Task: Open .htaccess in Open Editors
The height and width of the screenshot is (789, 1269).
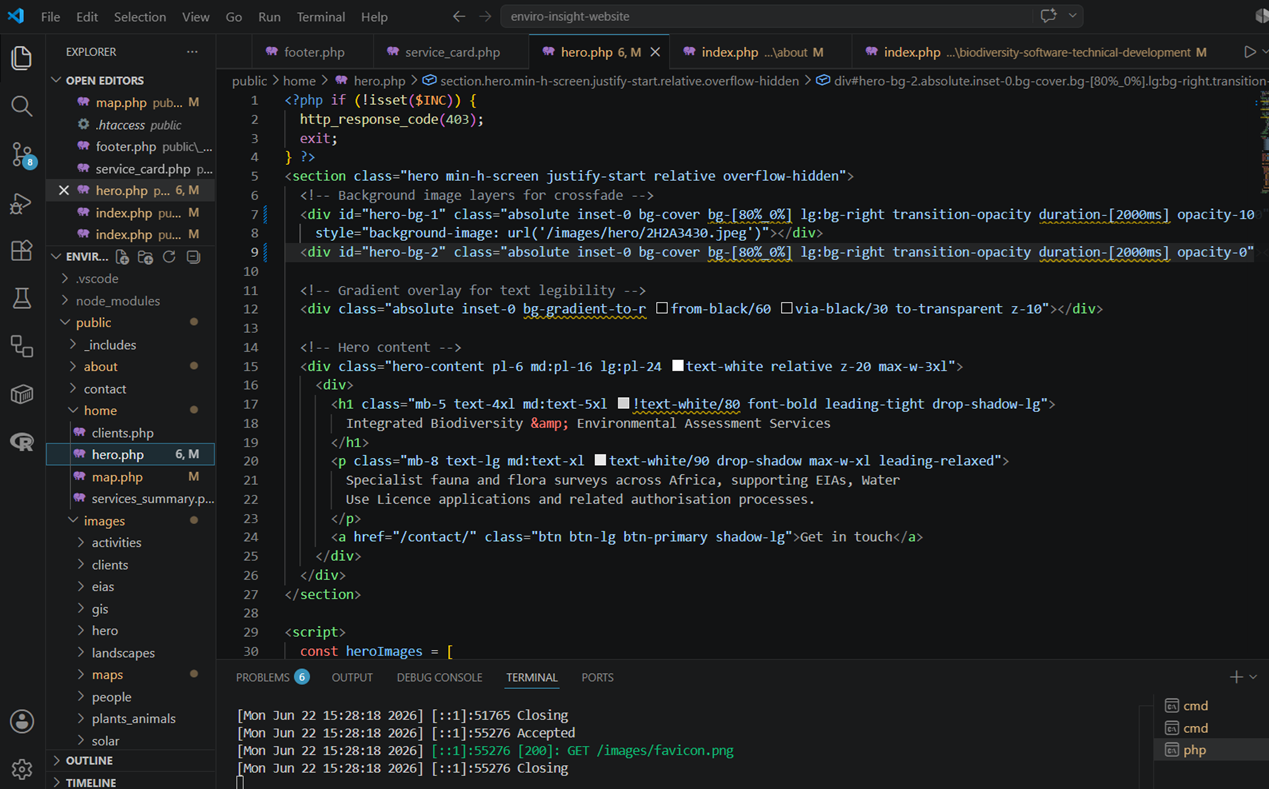Action: tap(130, 124)
